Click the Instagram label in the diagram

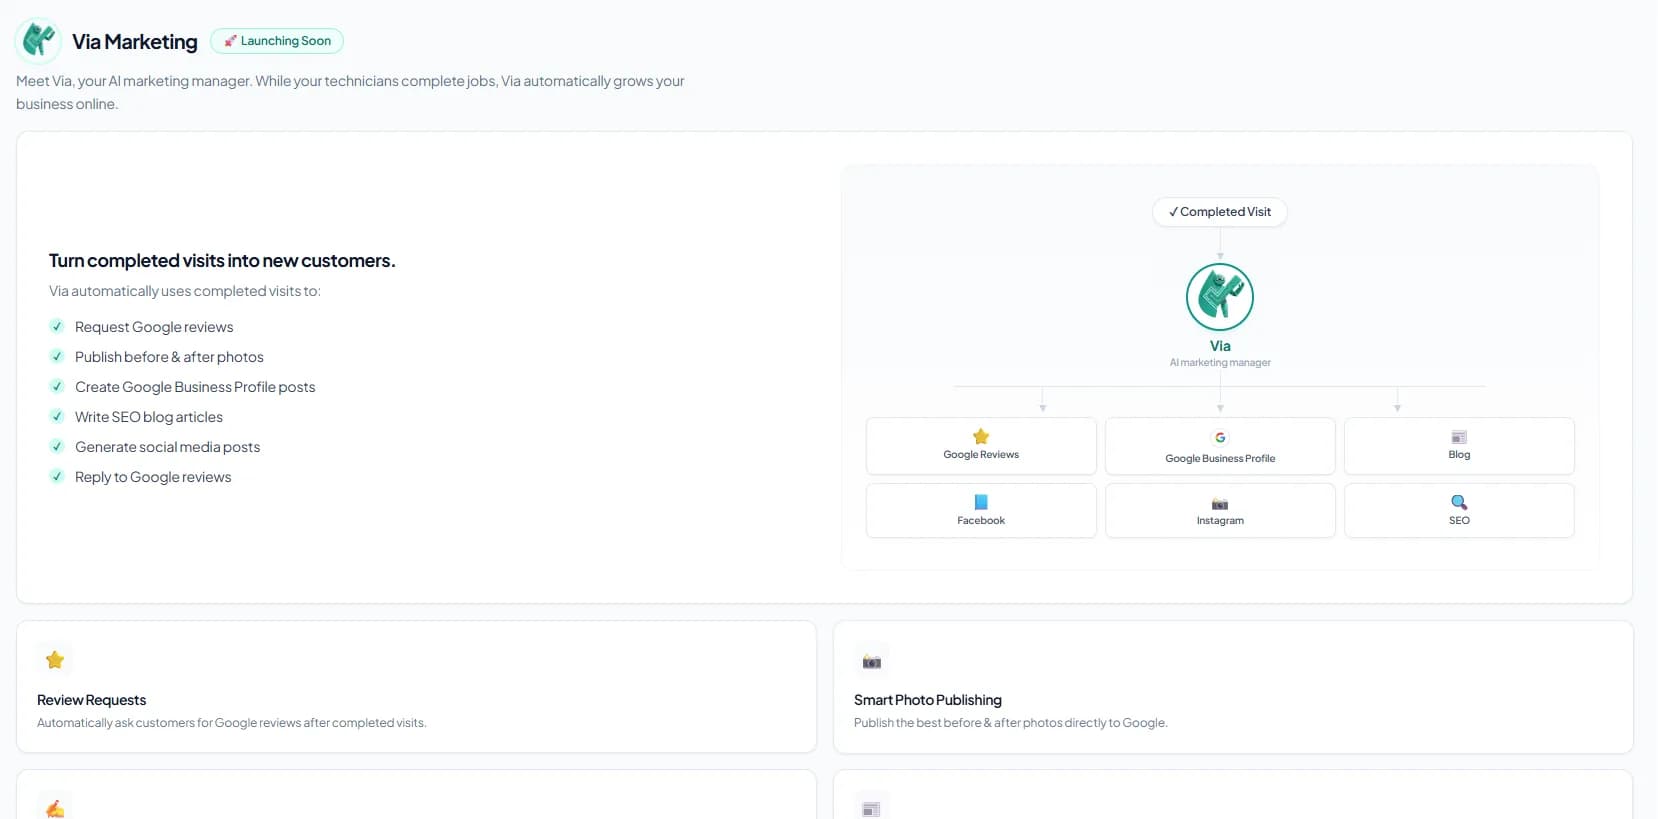tap(1220, 520)
